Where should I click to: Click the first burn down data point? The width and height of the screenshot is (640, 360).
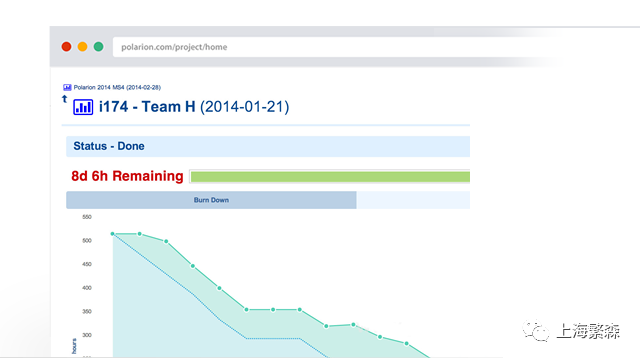[113, 234]
